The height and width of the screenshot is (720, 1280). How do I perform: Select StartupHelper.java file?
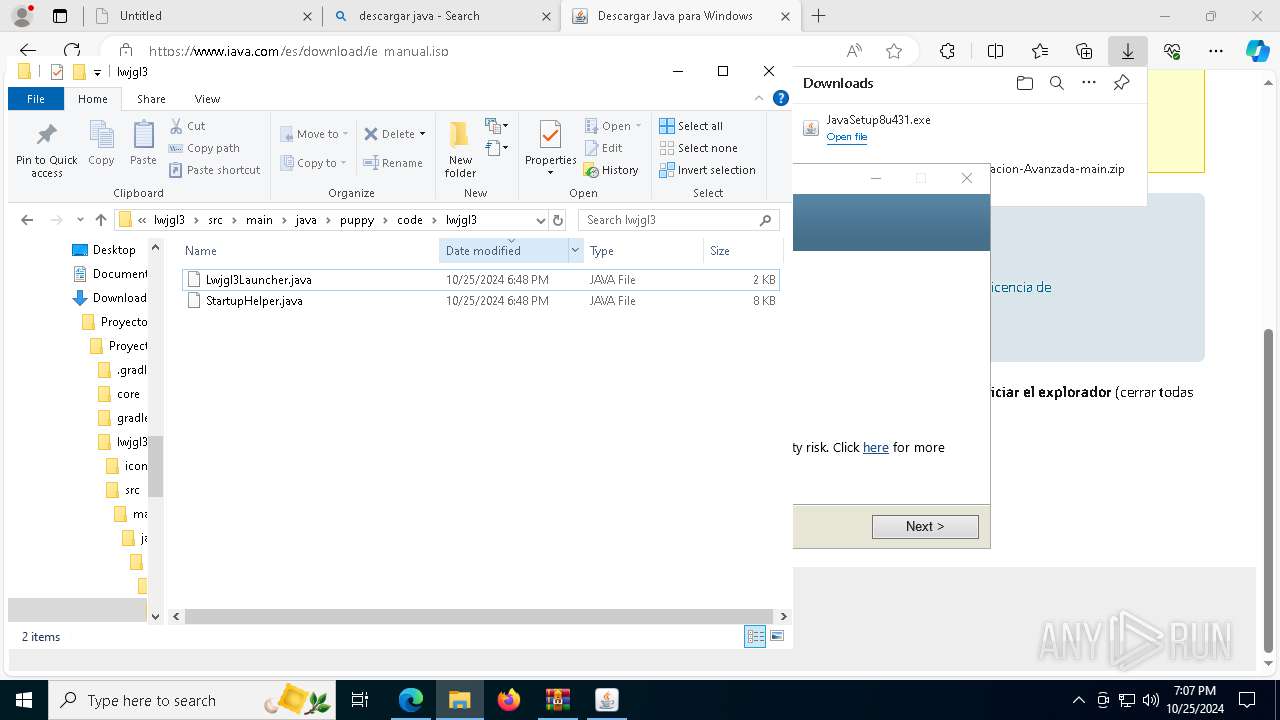pos(480,301)
